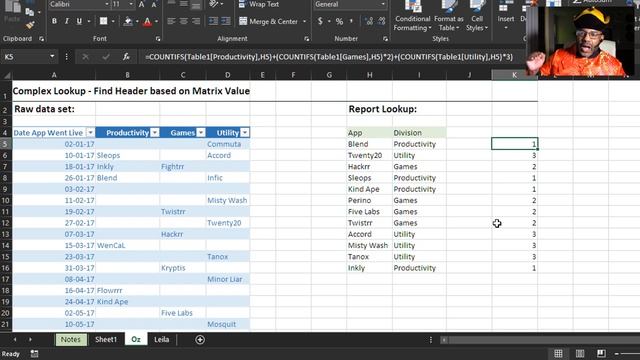The height and width of the screenshot is (360, 640).
Task: Click the Format Painter brush
Action: [x=30, y=25]
